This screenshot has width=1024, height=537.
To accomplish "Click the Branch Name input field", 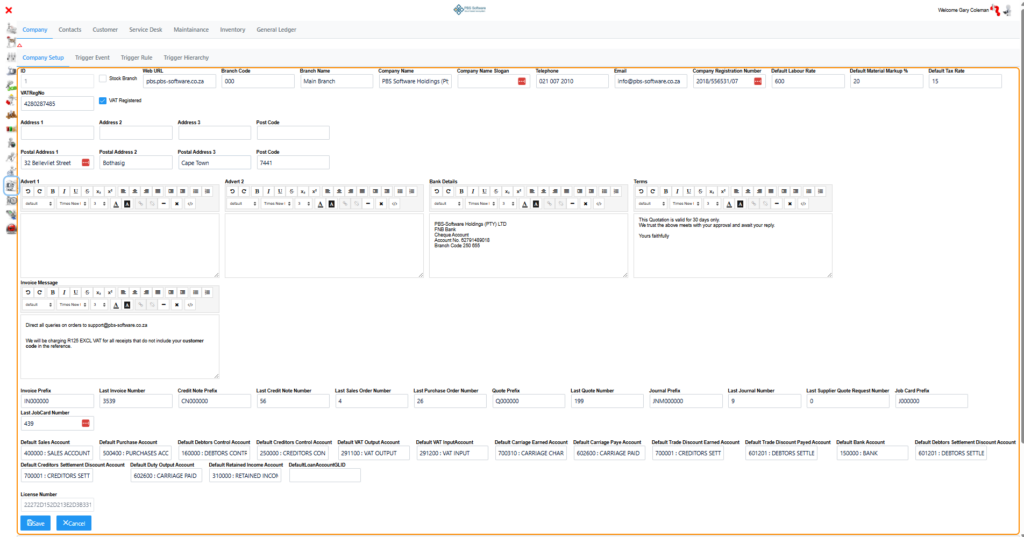I will click(x=336, y=81).
